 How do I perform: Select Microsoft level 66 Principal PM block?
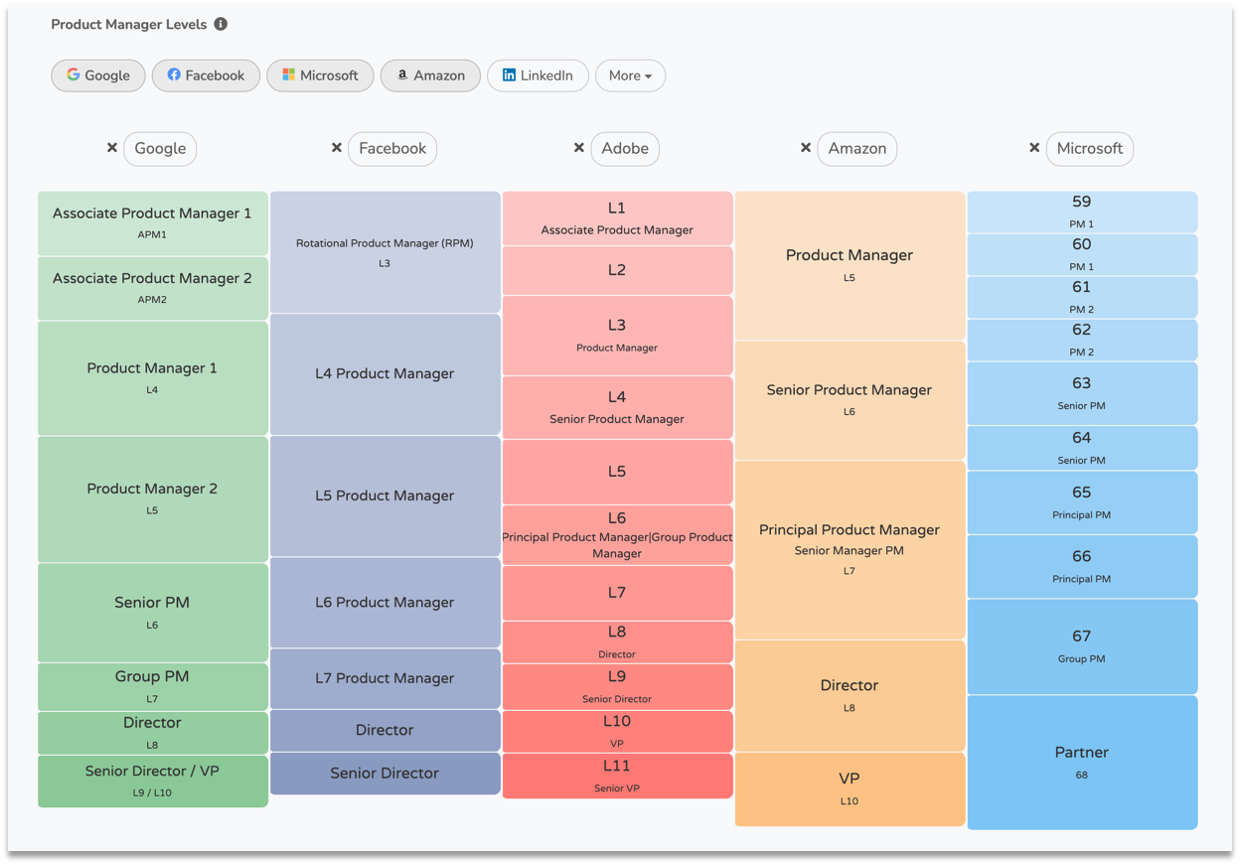1082,567
